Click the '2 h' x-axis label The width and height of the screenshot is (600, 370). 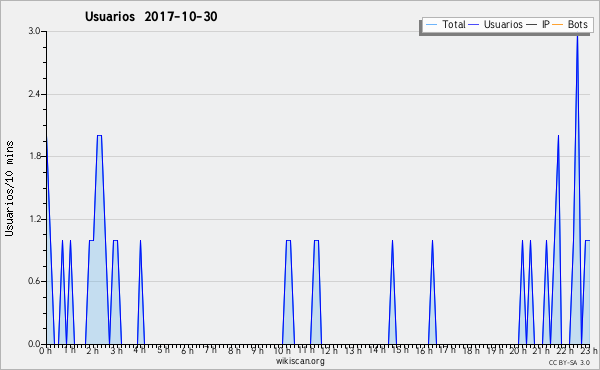(x=92, y=350)
